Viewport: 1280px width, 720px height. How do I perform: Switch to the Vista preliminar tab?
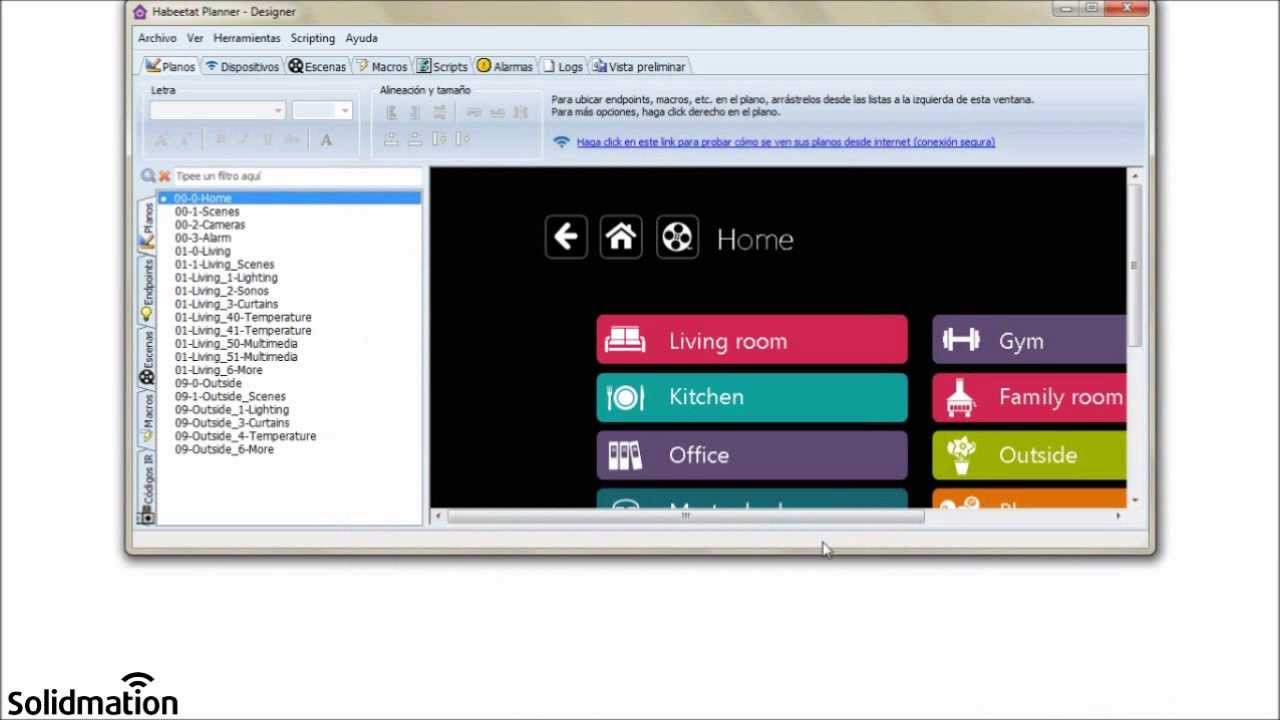(639, 67)
